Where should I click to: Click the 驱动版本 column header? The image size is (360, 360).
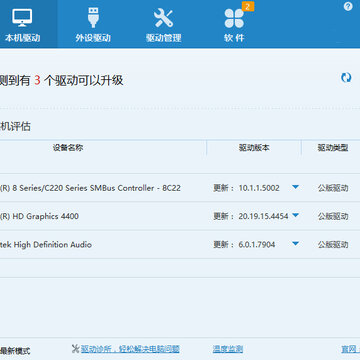[254, 148]
